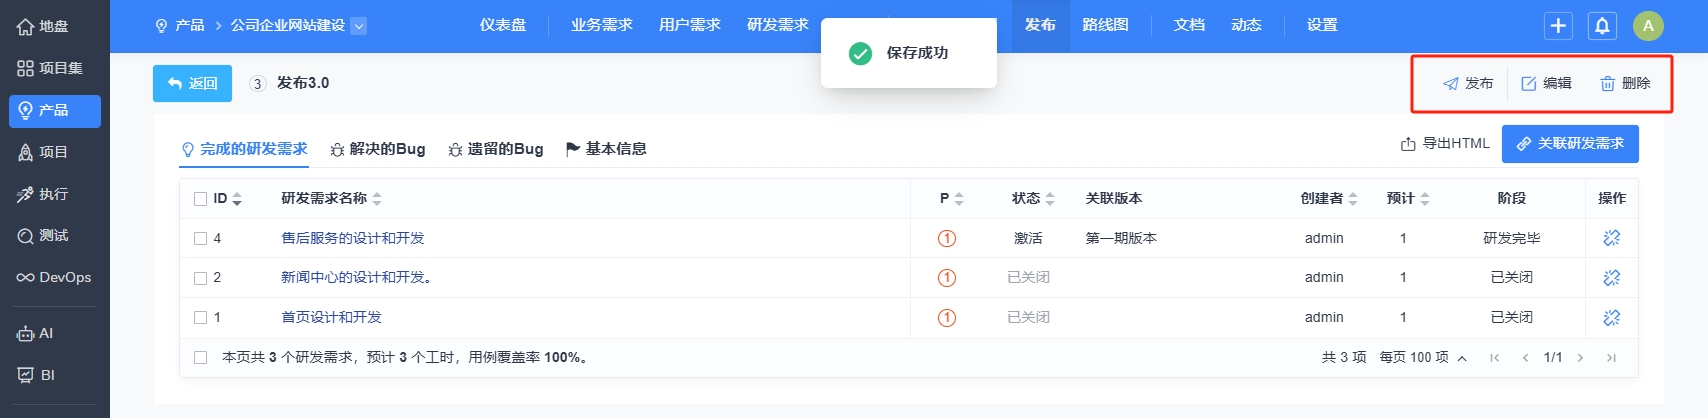Open the 每页 100 项 page-size dropdown

(x=1424, y=357)
